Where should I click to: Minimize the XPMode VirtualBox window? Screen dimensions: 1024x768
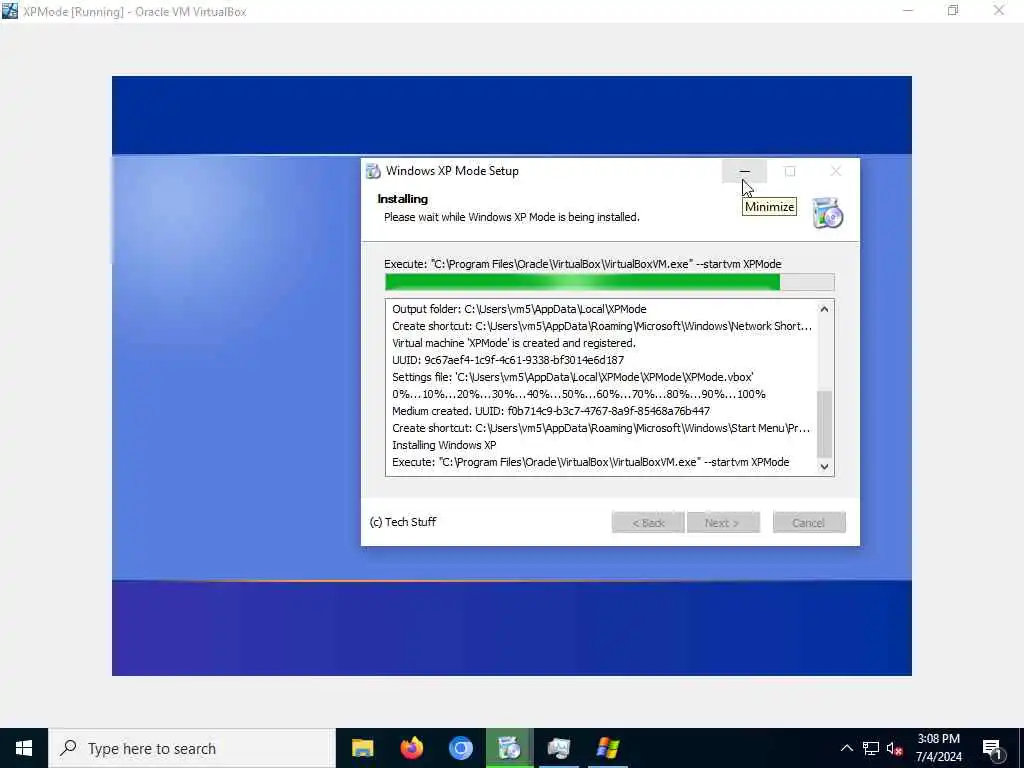point(908,10)
